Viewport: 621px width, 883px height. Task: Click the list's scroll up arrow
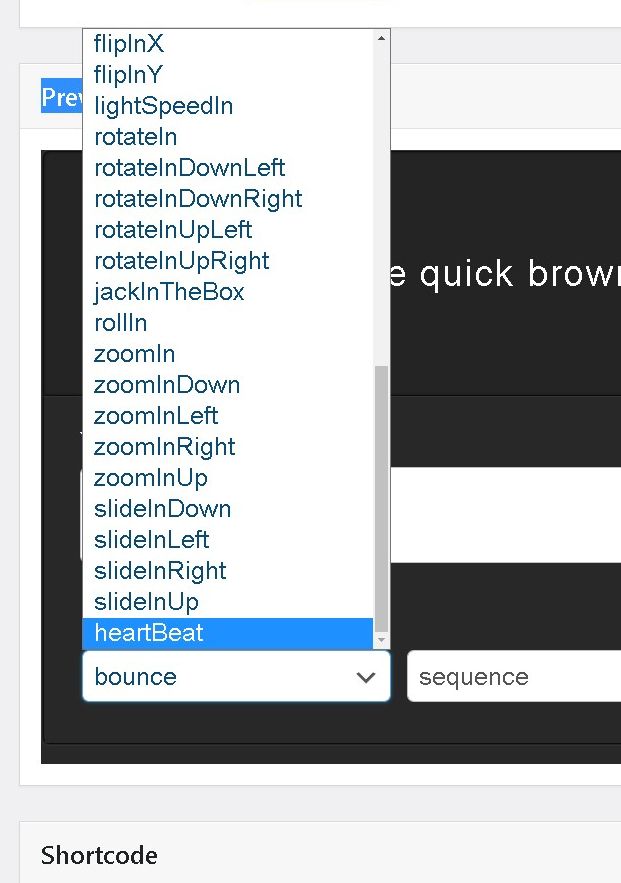381,39
